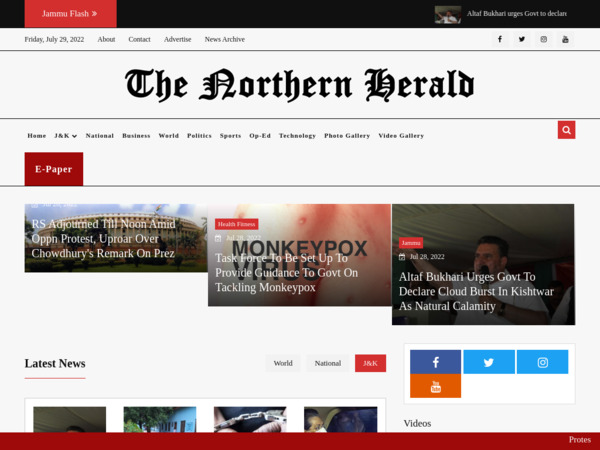The image size is (600, 450).
Task: Open the Facebook icon in top bar
Action: pos(500,39)
